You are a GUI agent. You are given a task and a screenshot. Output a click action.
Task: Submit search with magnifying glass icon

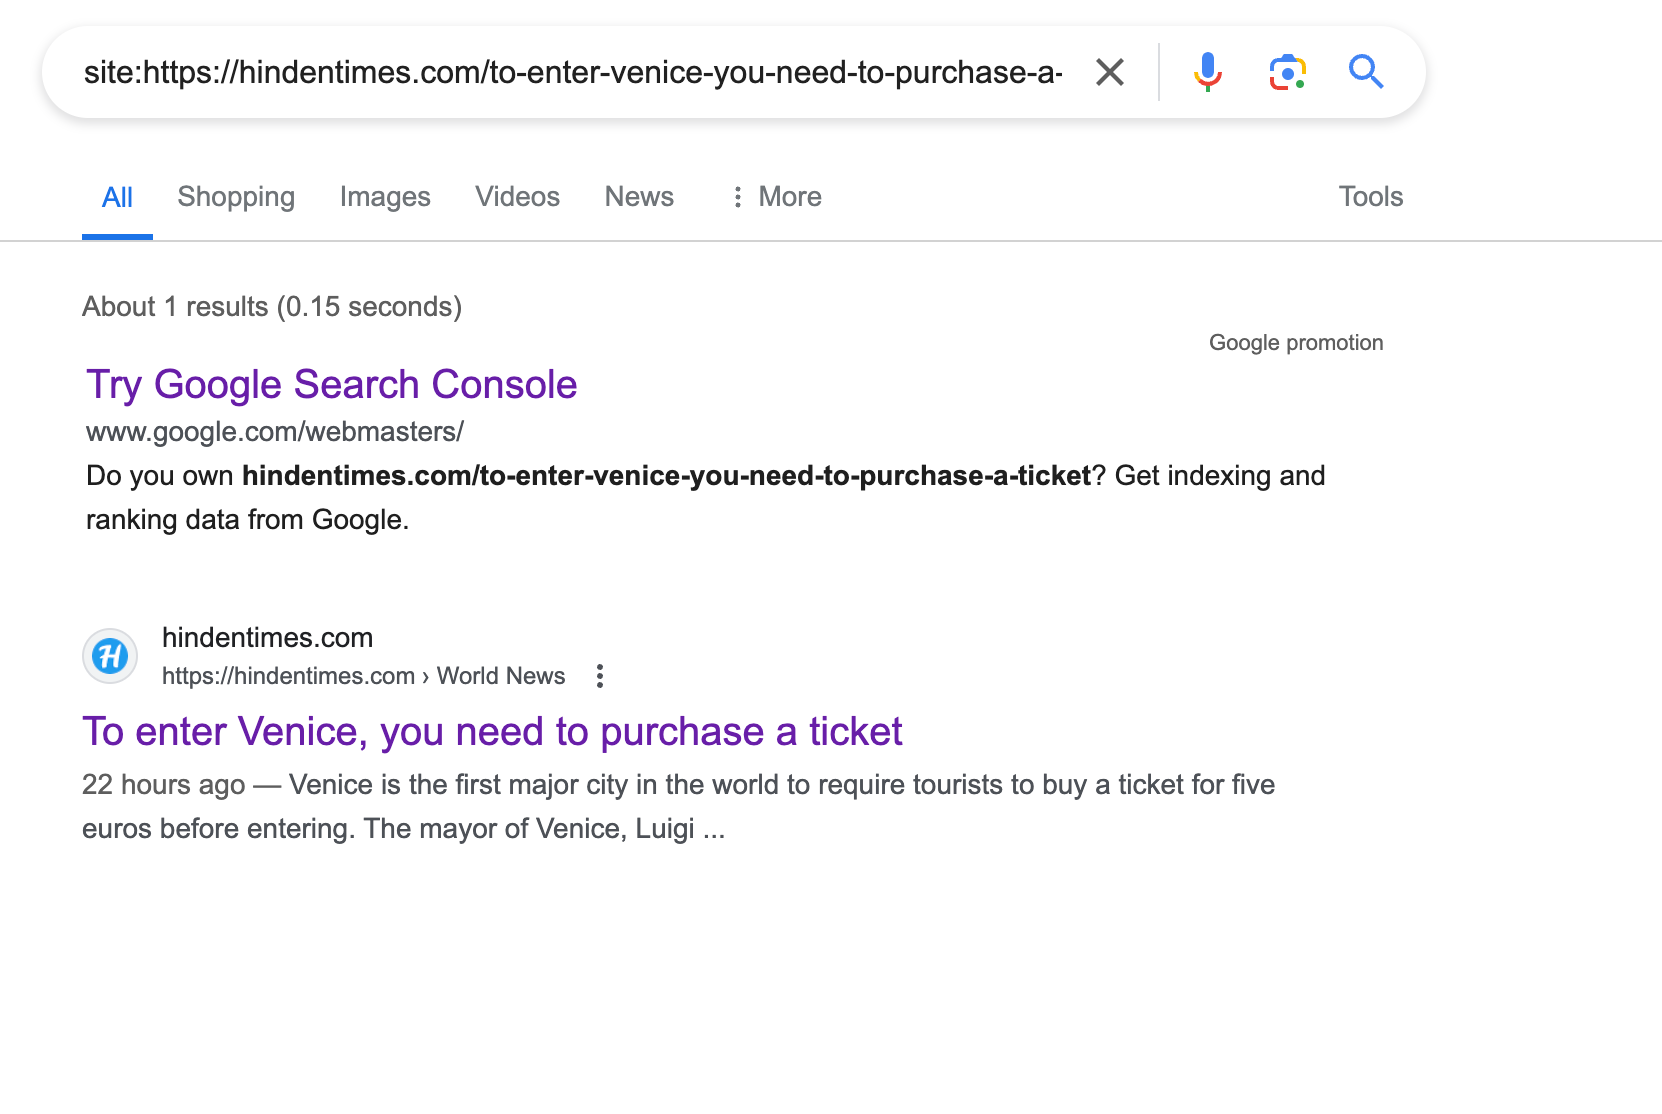(x=1365, y=72)
